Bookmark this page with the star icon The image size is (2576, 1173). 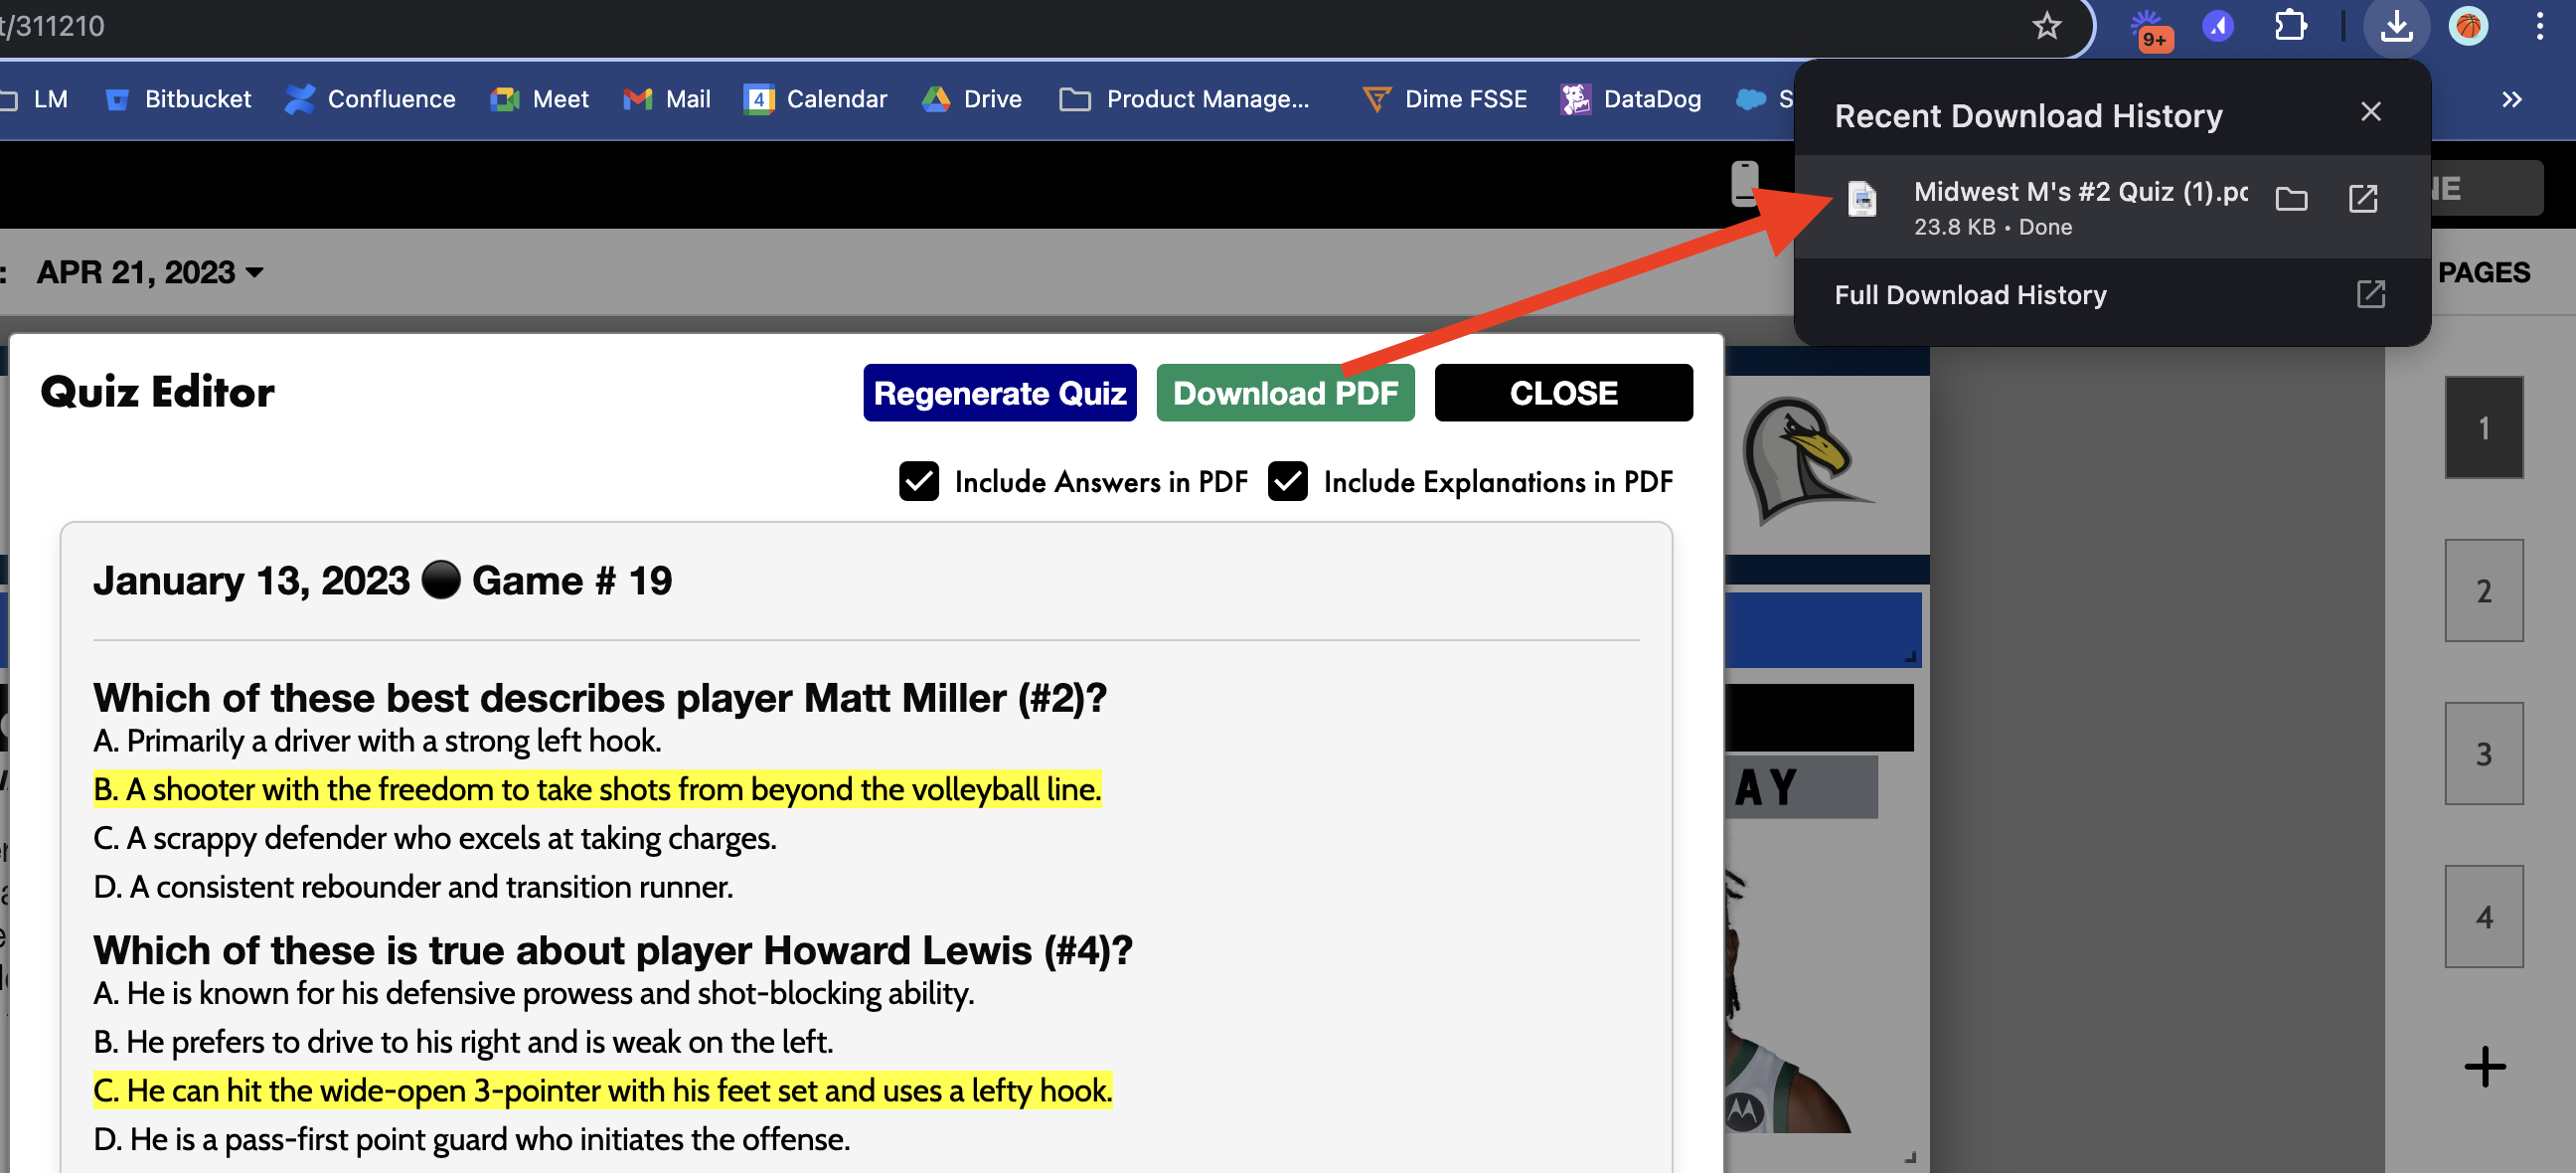2046,25
